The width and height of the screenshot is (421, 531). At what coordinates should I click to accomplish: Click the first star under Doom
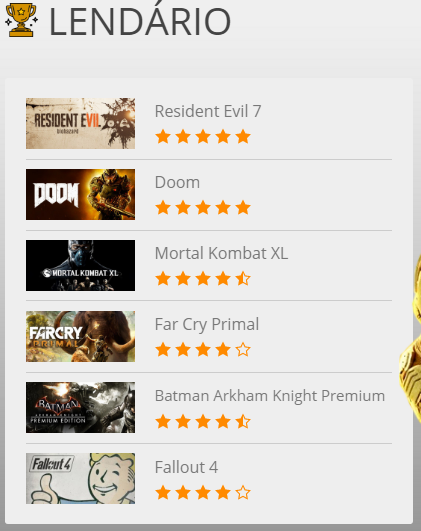[163, 208]
